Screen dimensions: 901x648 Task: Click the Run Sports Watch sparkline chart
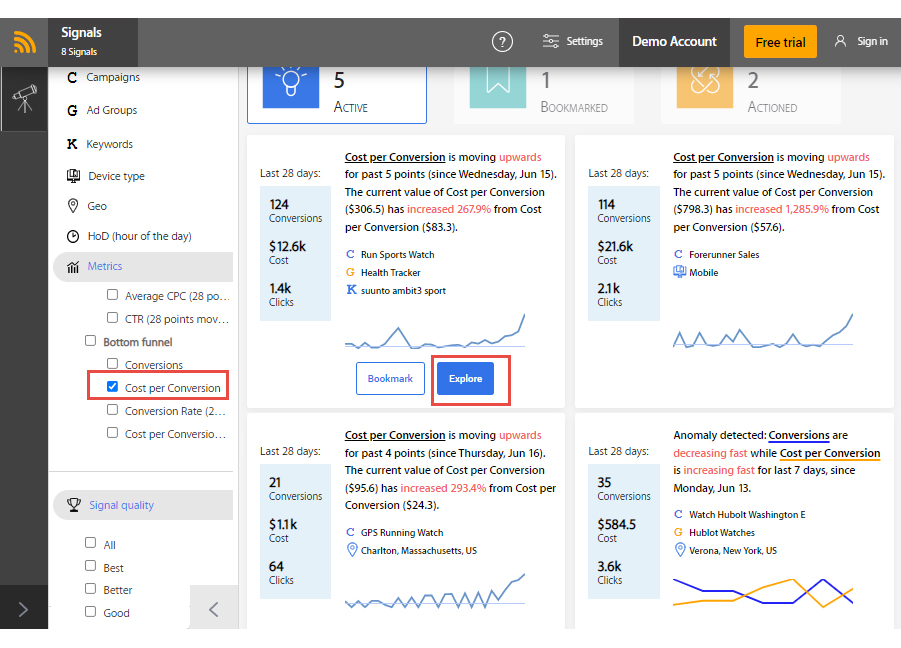tap(435, 331)
